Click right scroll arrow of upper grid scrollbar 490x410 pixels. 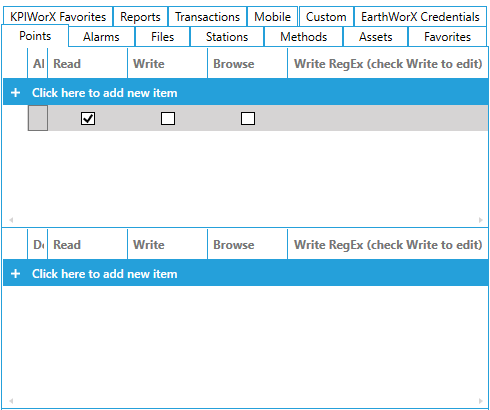click(480, 220)
